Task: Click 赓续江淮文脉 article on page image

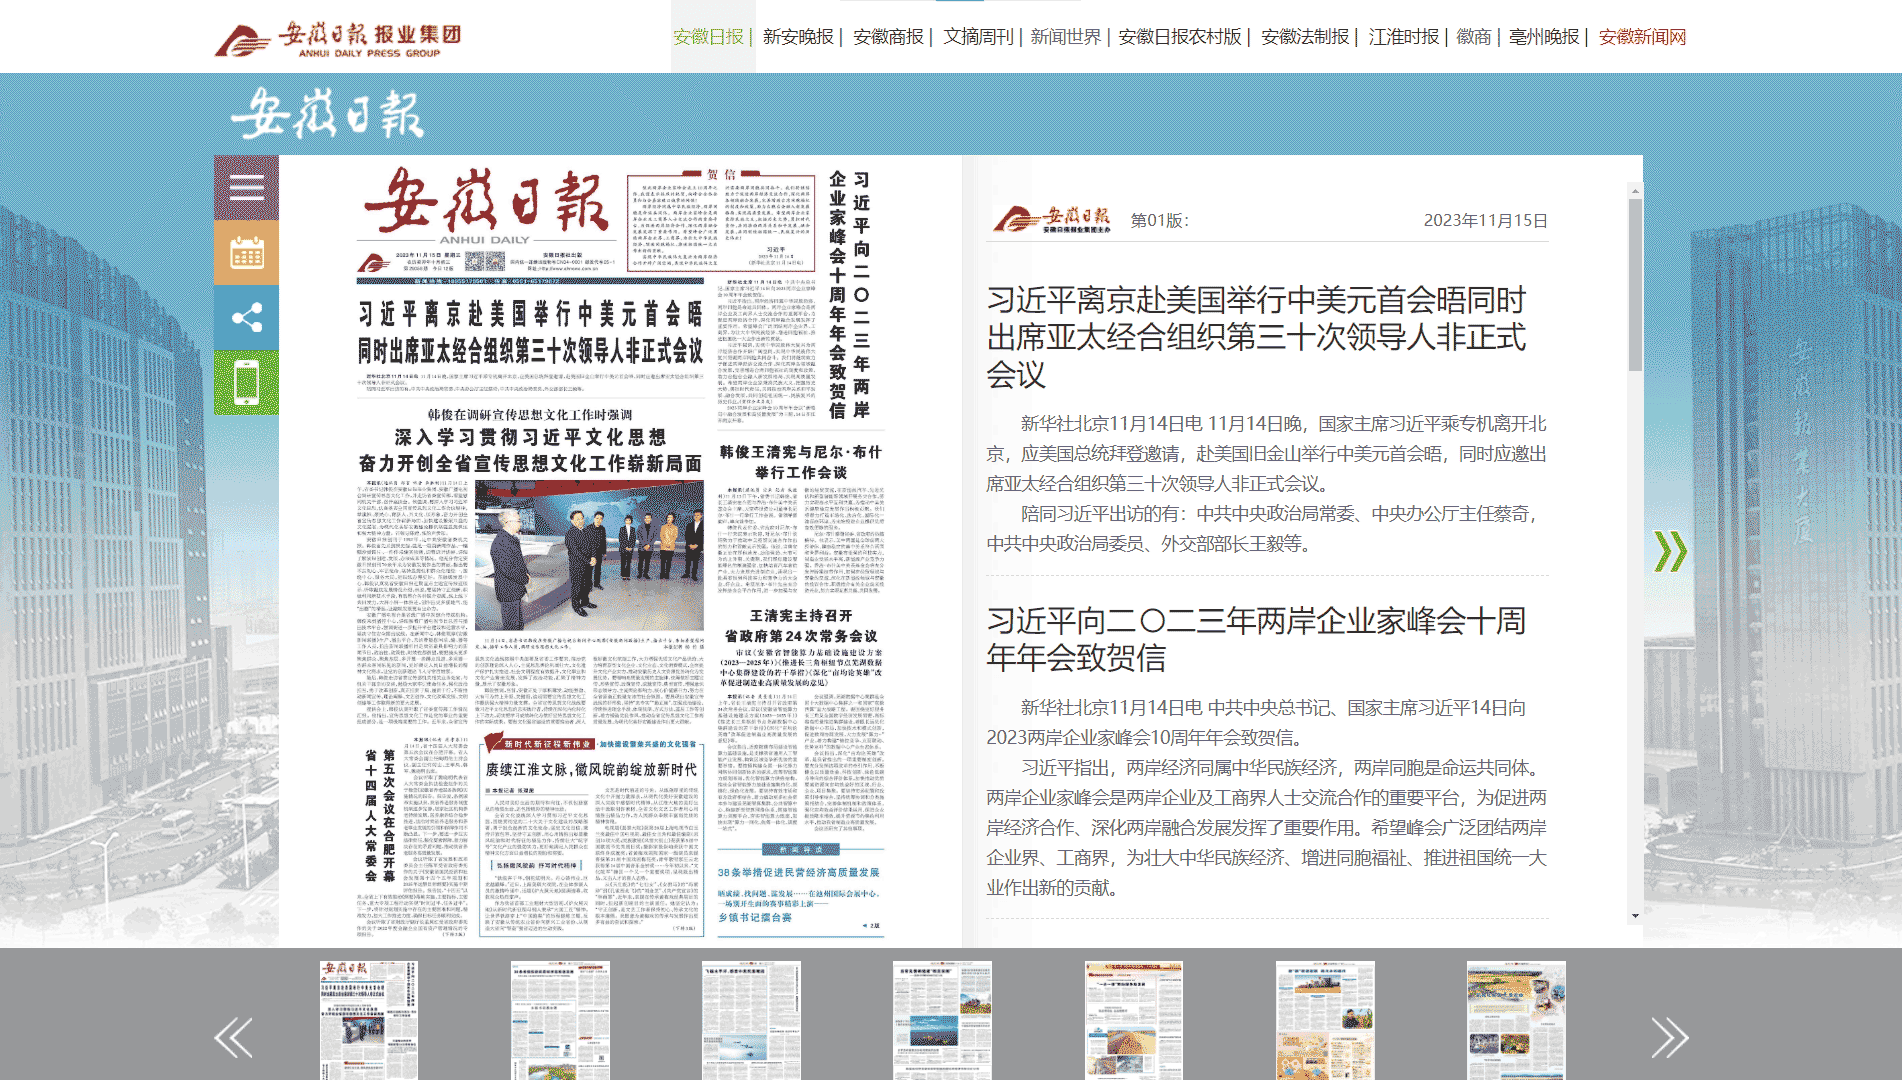Action: [591, 769]
